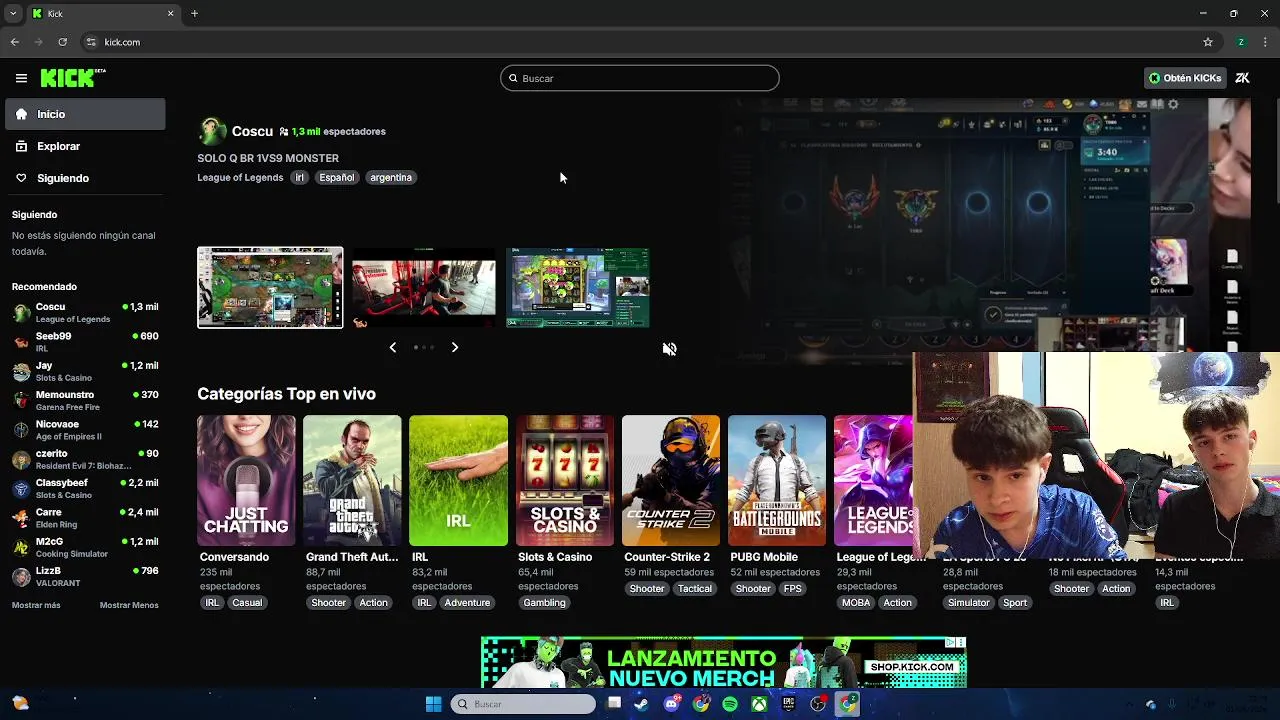Click the Kick Buscar search field
Image resolution: width=1280 pixels, height=720 pixels.
coord(640,78)
